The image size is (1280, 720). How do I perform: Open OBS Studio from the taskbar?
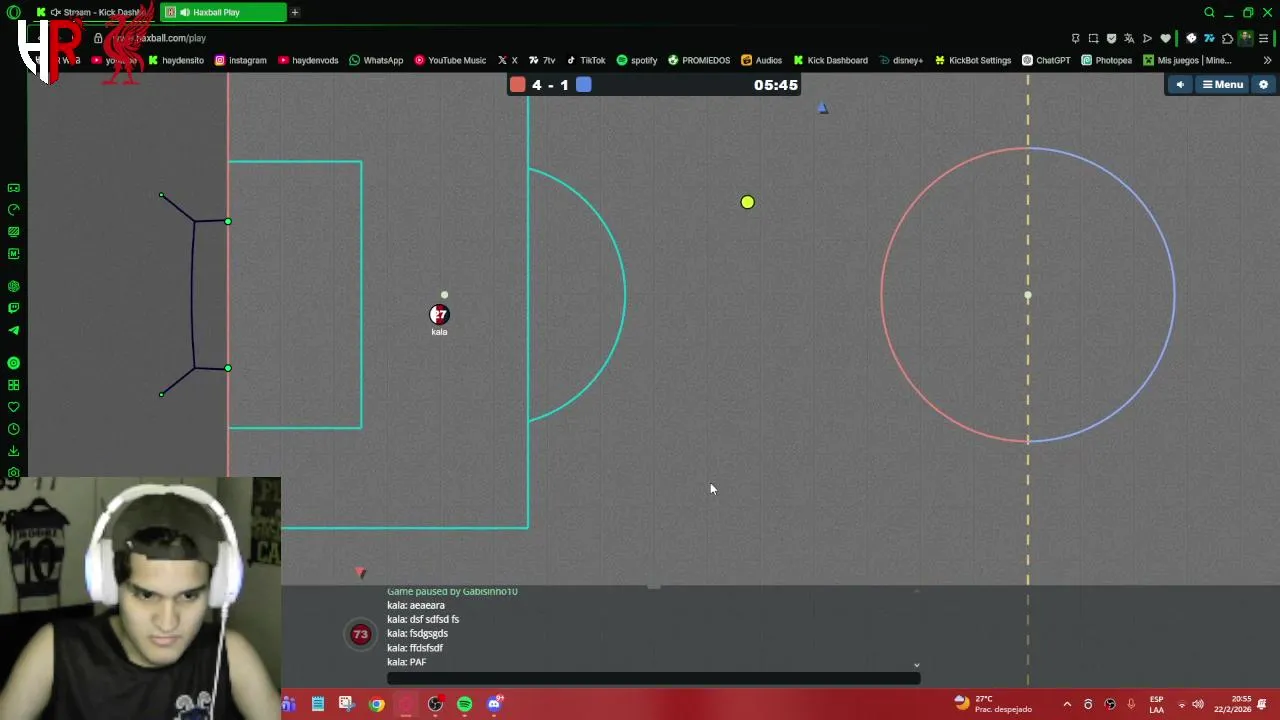[x=435, y=704]
